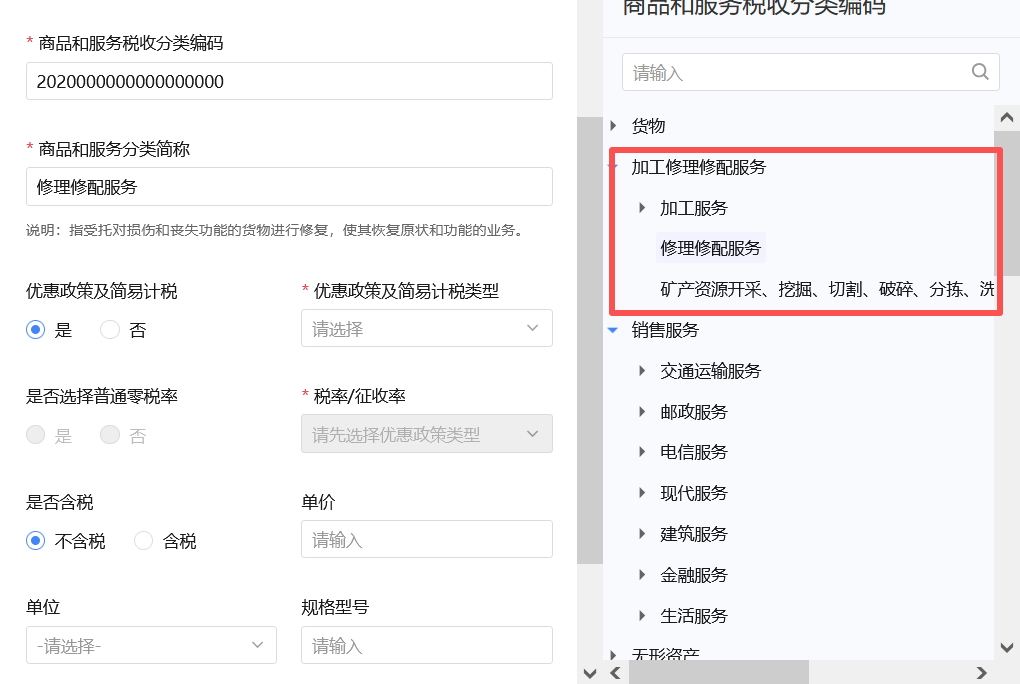Expand the 加工服务 tree node
Image resolution: width=1020 pixels, height=684 pixels.
tap(640, 207)
